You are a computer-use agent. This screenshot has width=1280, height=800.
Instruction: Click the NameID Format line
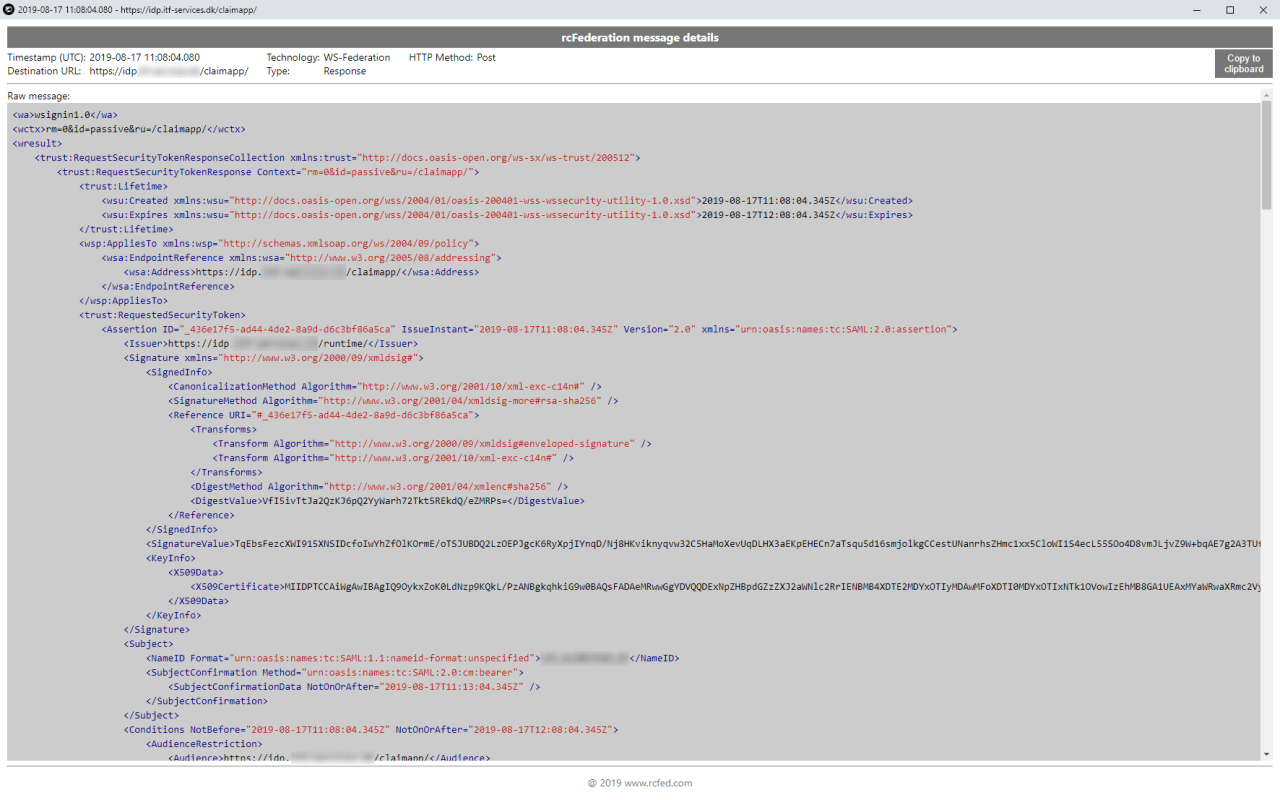pyautogui.click(x=413, y=658)
